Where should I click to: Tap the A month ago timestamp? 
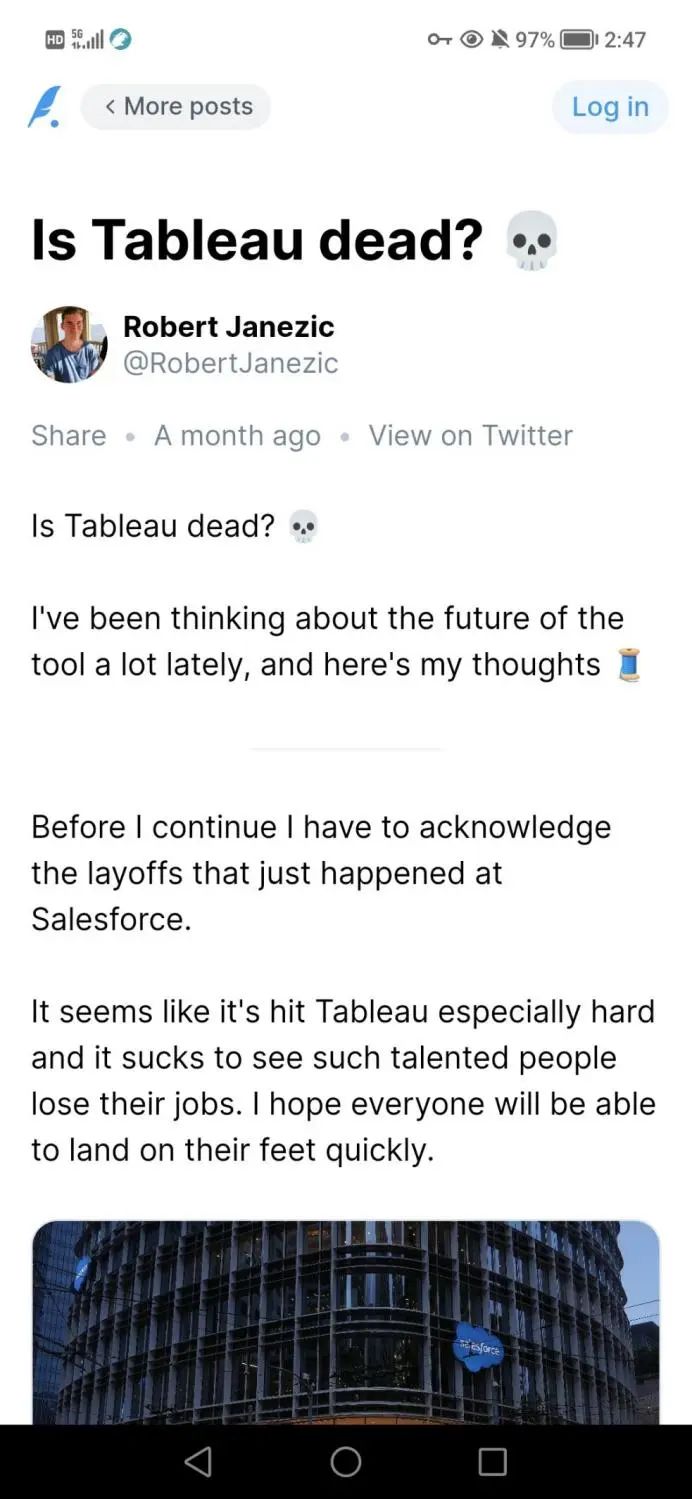(x=237, y=436)
